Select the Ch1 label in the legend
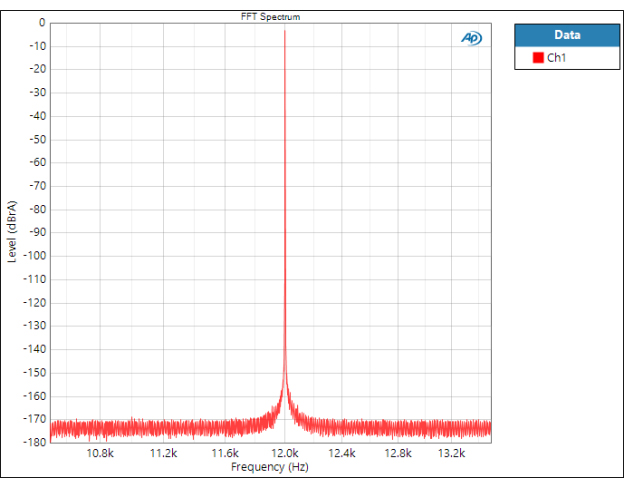Viewport: 625px width, 490px height. click(x=556, y=59)
